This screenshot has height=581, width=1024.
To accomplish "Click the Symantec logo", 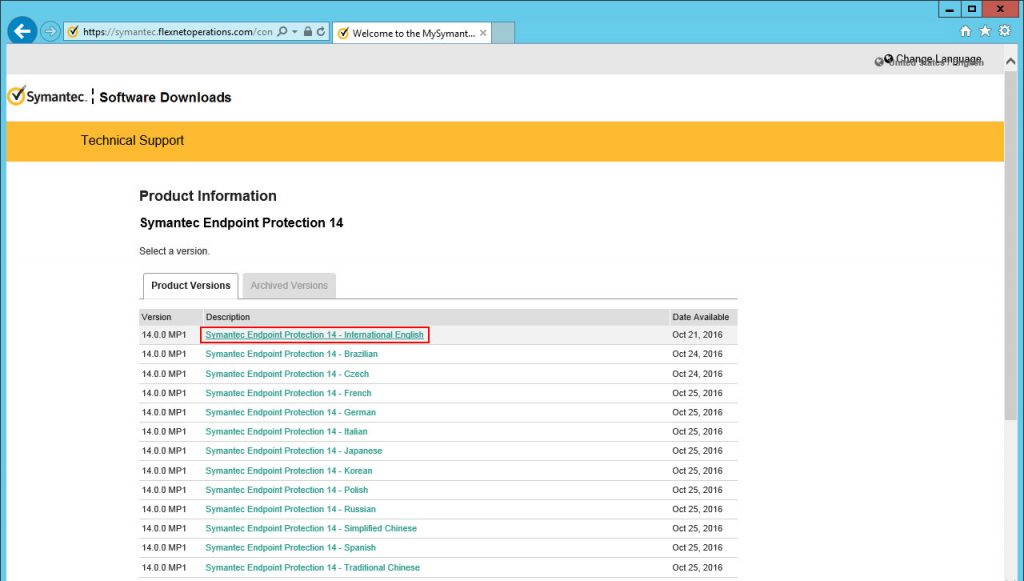I will (x=47, y=96).
